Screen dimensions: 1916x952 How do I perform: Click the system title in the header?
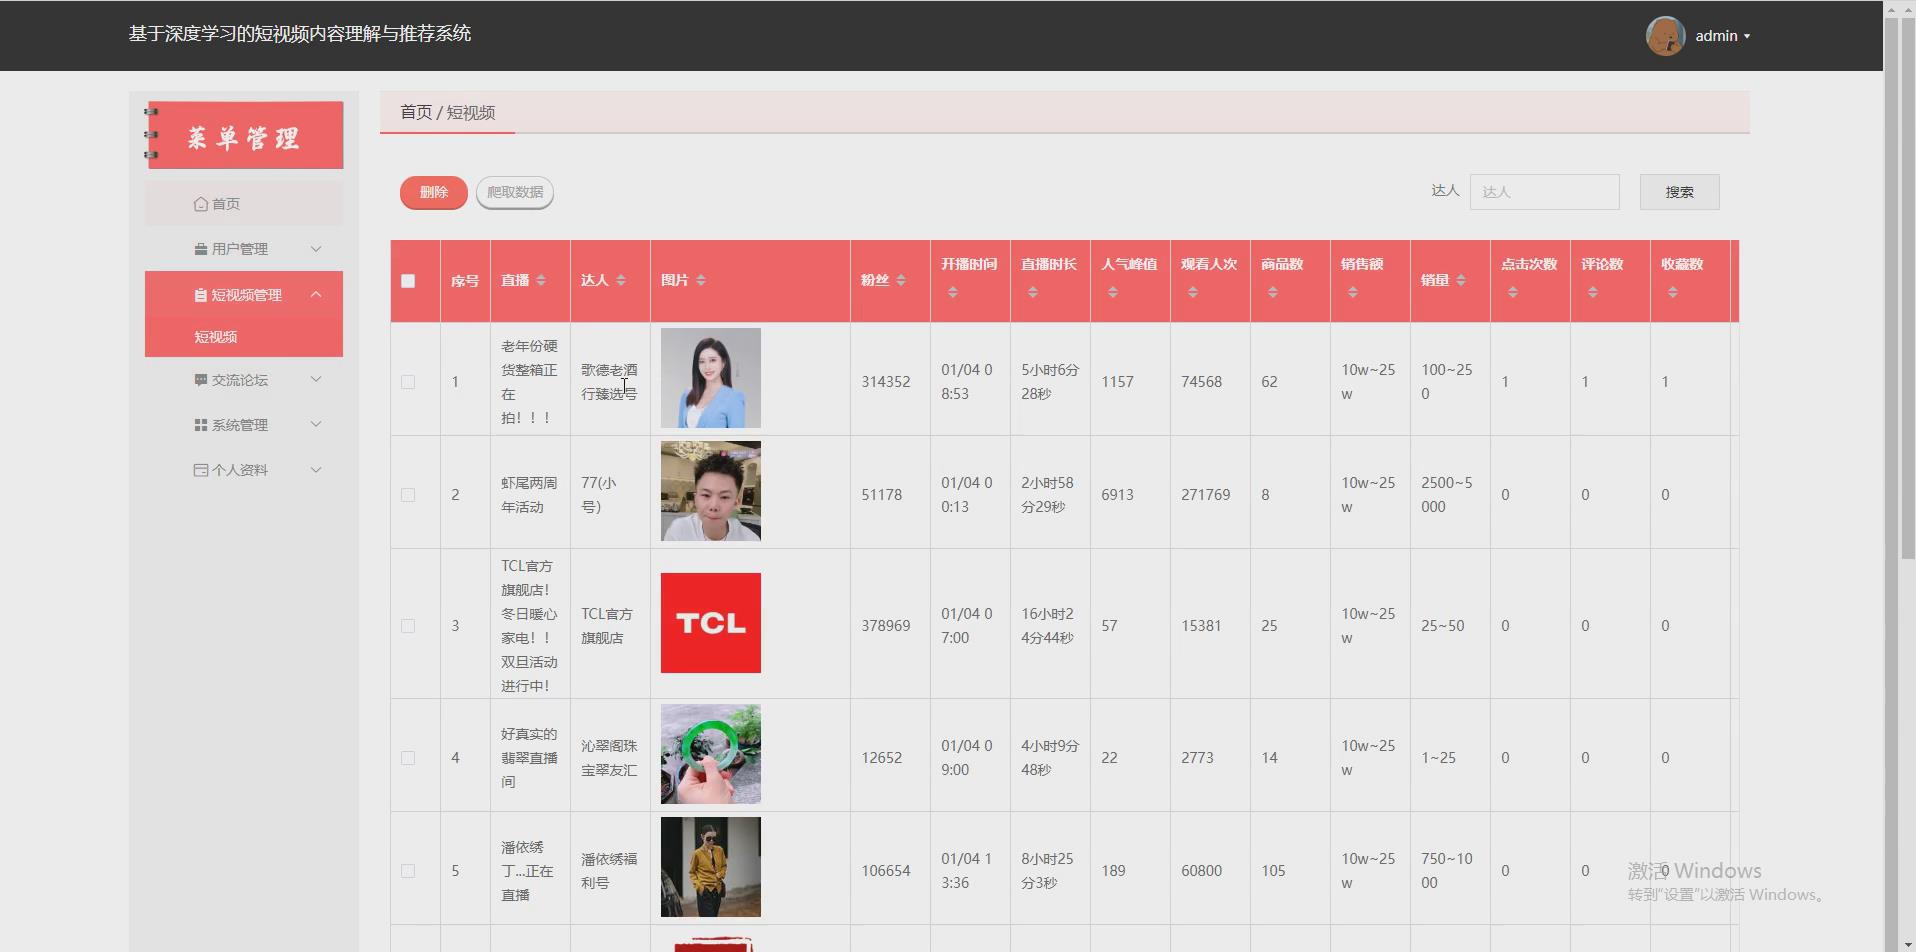(300, 34)
